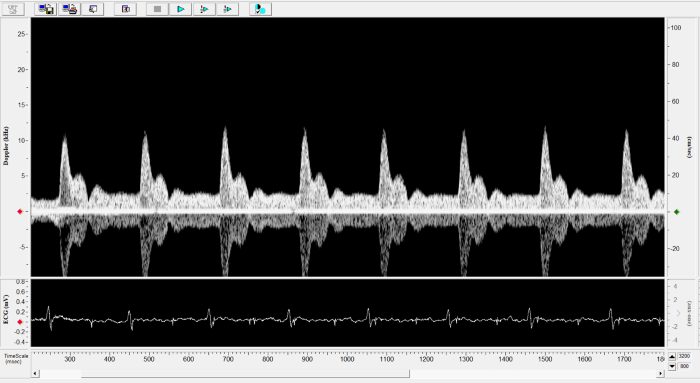Click the red diamond ECG baseline marker
Viewport: 700px width, 383px height.
pos(20,322)
